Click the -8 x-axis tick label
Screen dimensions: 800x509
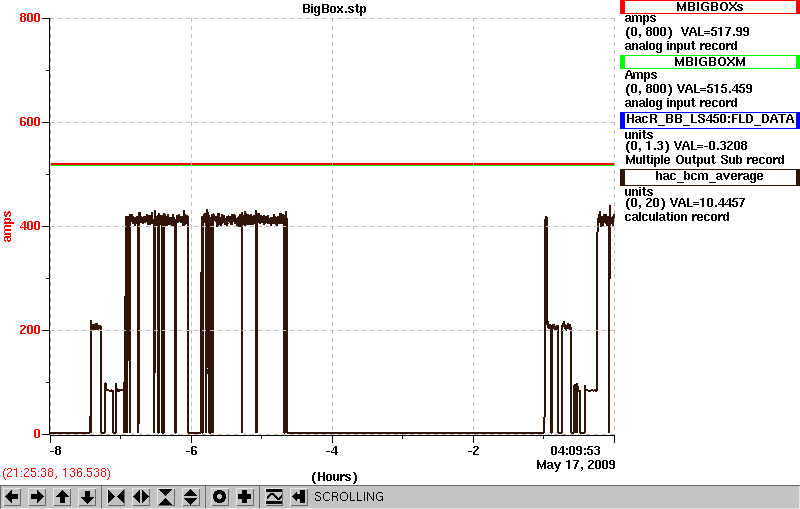55,451
